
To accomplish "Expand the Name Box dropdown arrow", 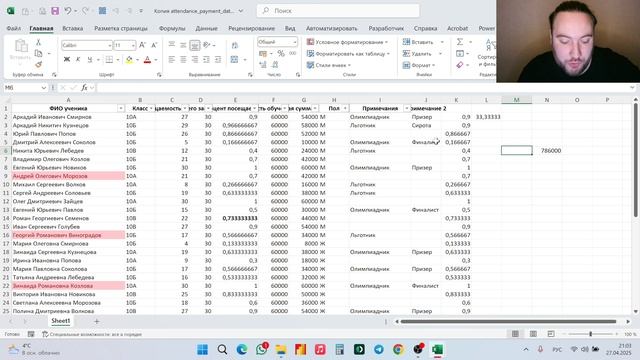I will tap(44, 88).
